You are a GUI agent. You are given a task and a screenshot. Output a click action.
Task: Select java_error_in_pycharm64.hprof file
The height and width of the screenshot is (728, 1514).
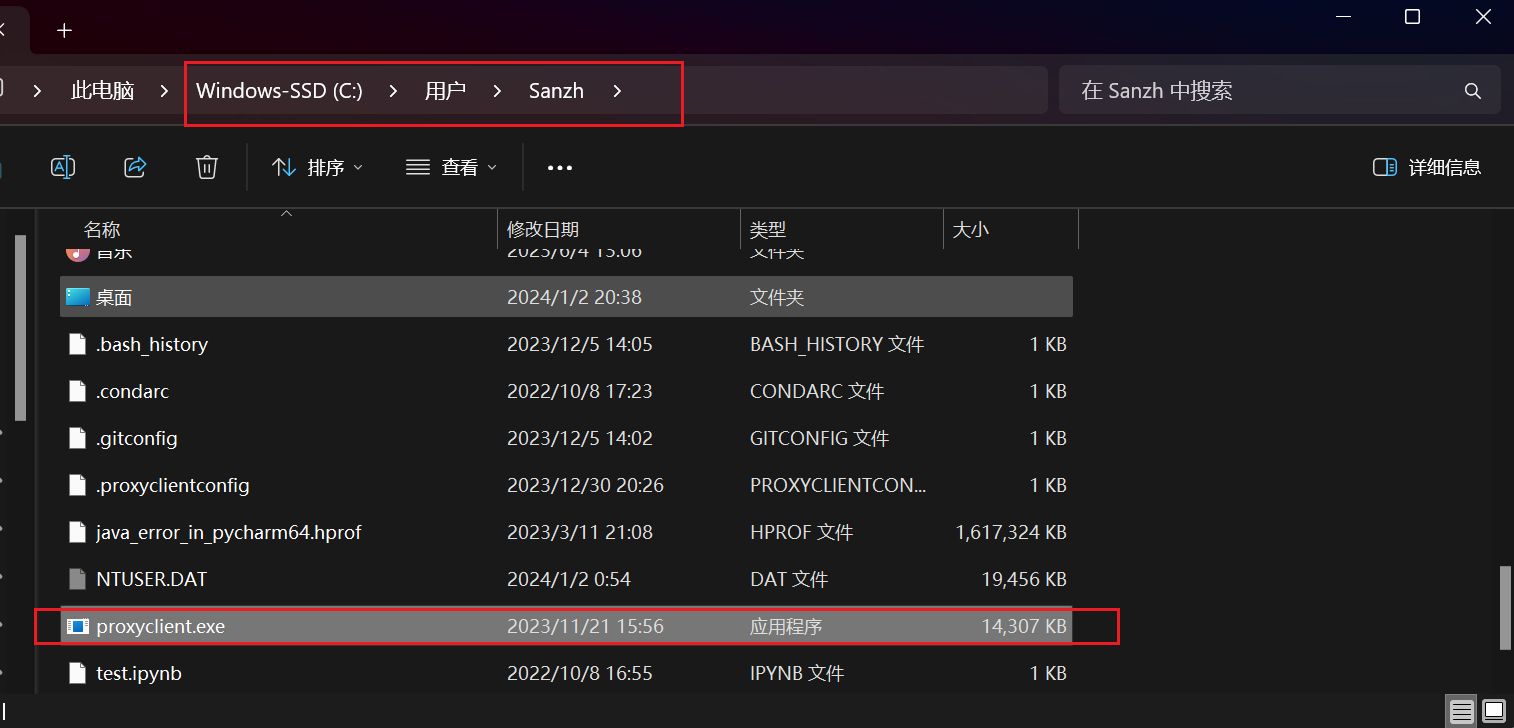click(567, 532)
